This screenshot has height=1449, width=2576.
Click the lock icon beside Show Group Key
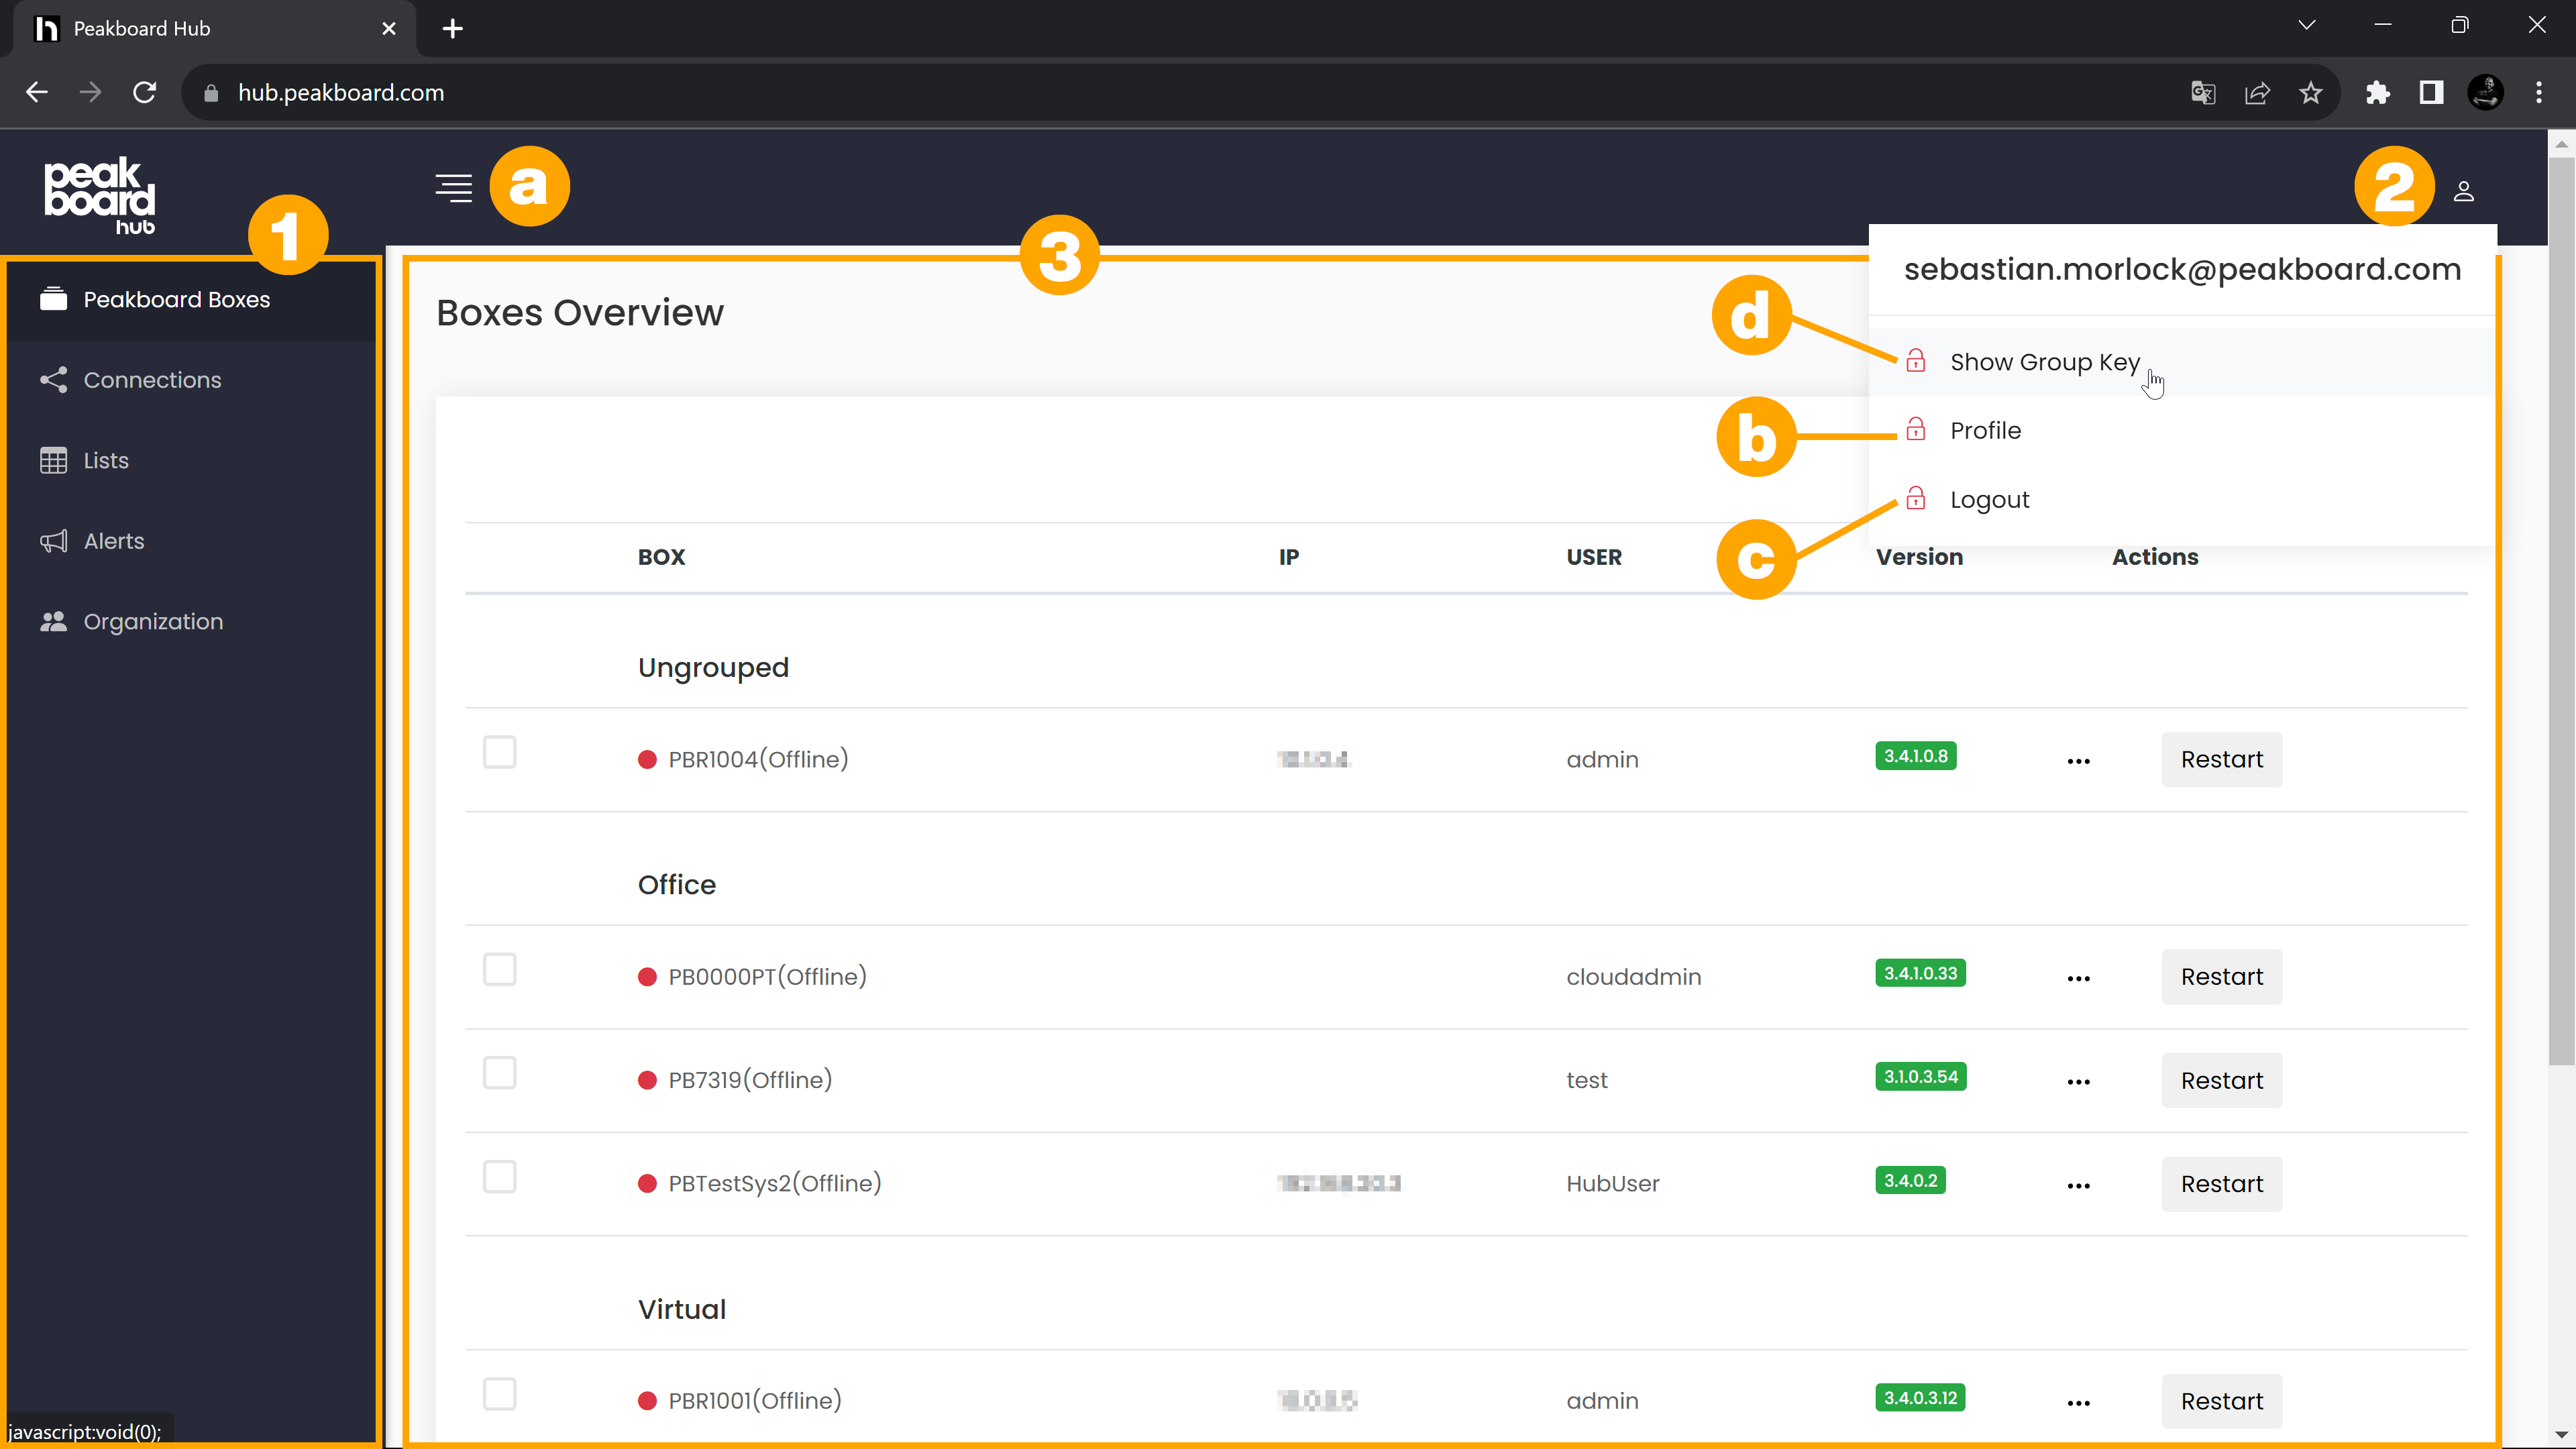click(x=1915, y=360)
